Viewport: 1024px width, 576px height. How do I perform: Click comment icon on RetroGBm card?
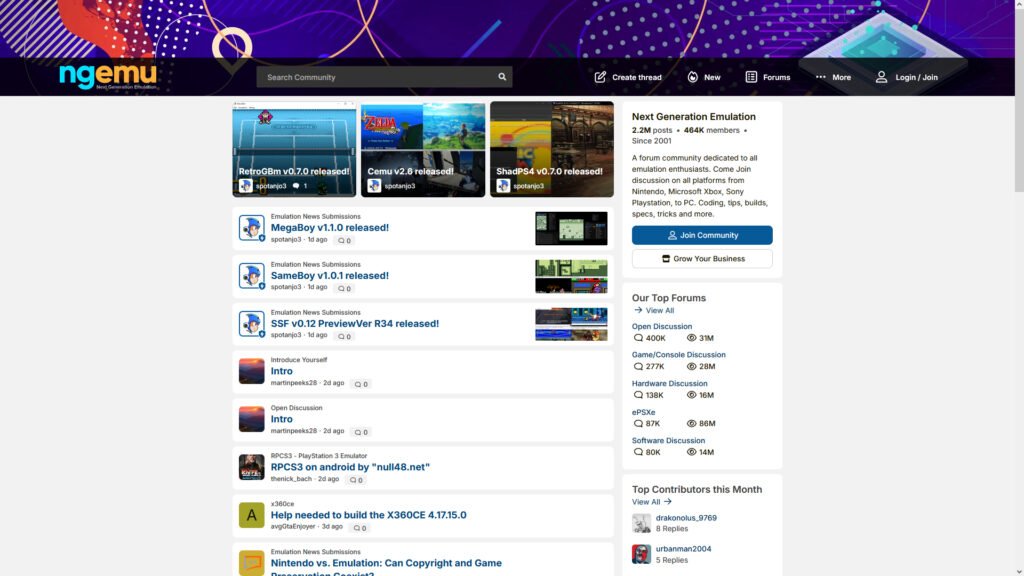[296, 186]
